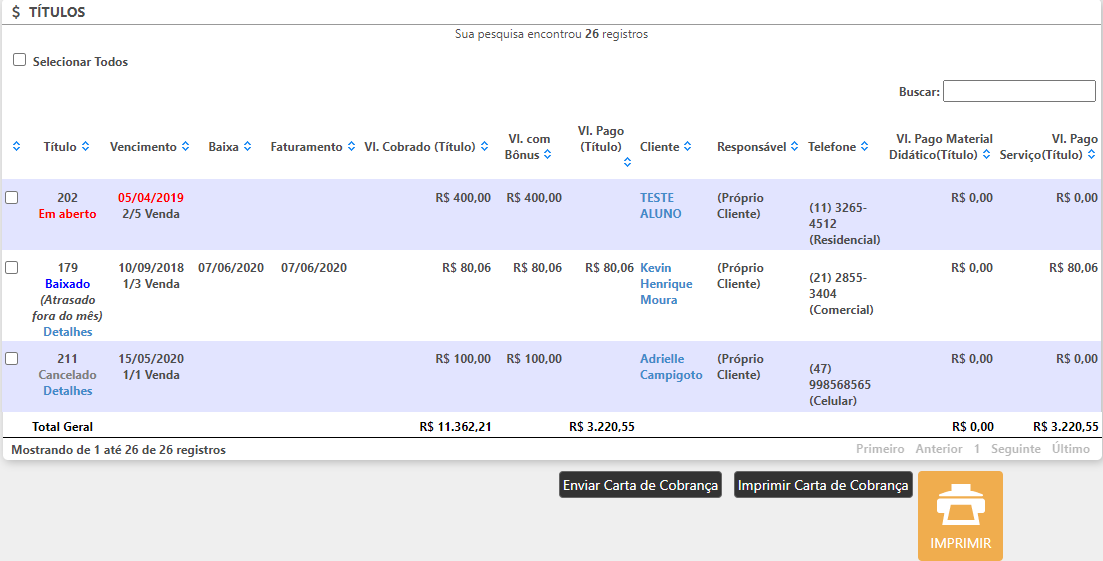Focus the Buscar search field
This screenshot has height=561, width=1103.
click(x=1019, y=91)
